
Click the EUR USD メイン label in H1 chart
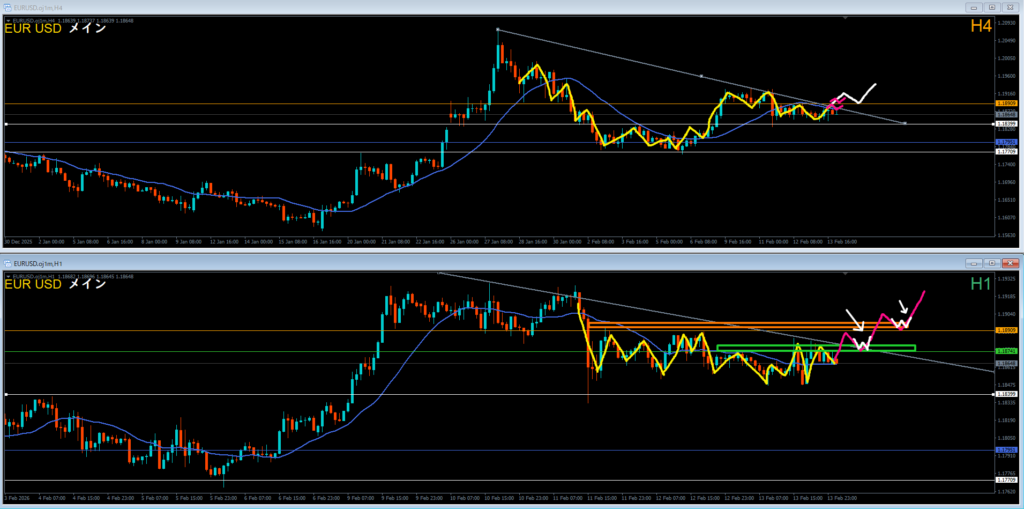click(56, 284)
